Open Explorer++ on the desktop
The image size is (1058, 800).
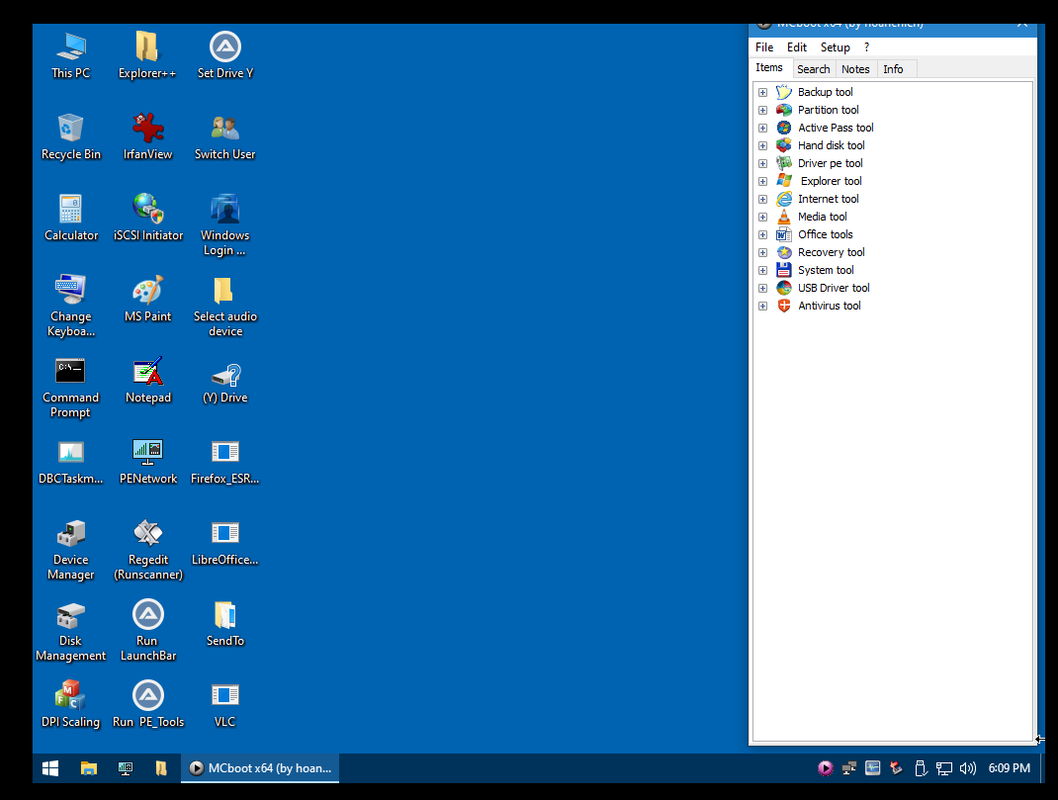(147, 55)
